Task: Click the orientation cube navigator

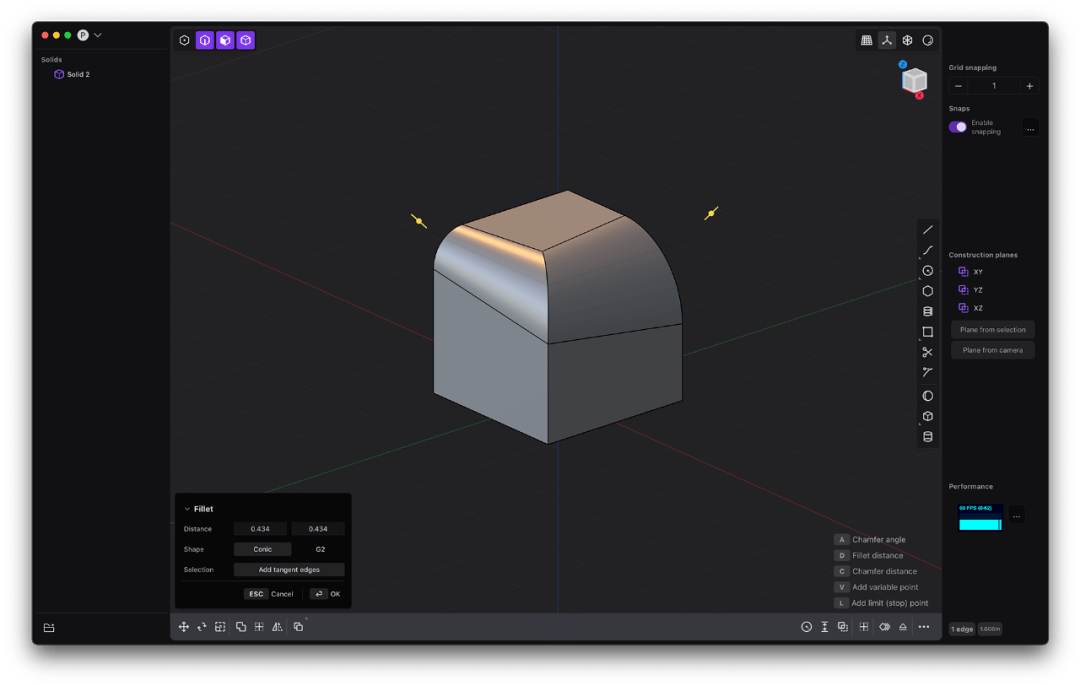Action: (914, 81)
